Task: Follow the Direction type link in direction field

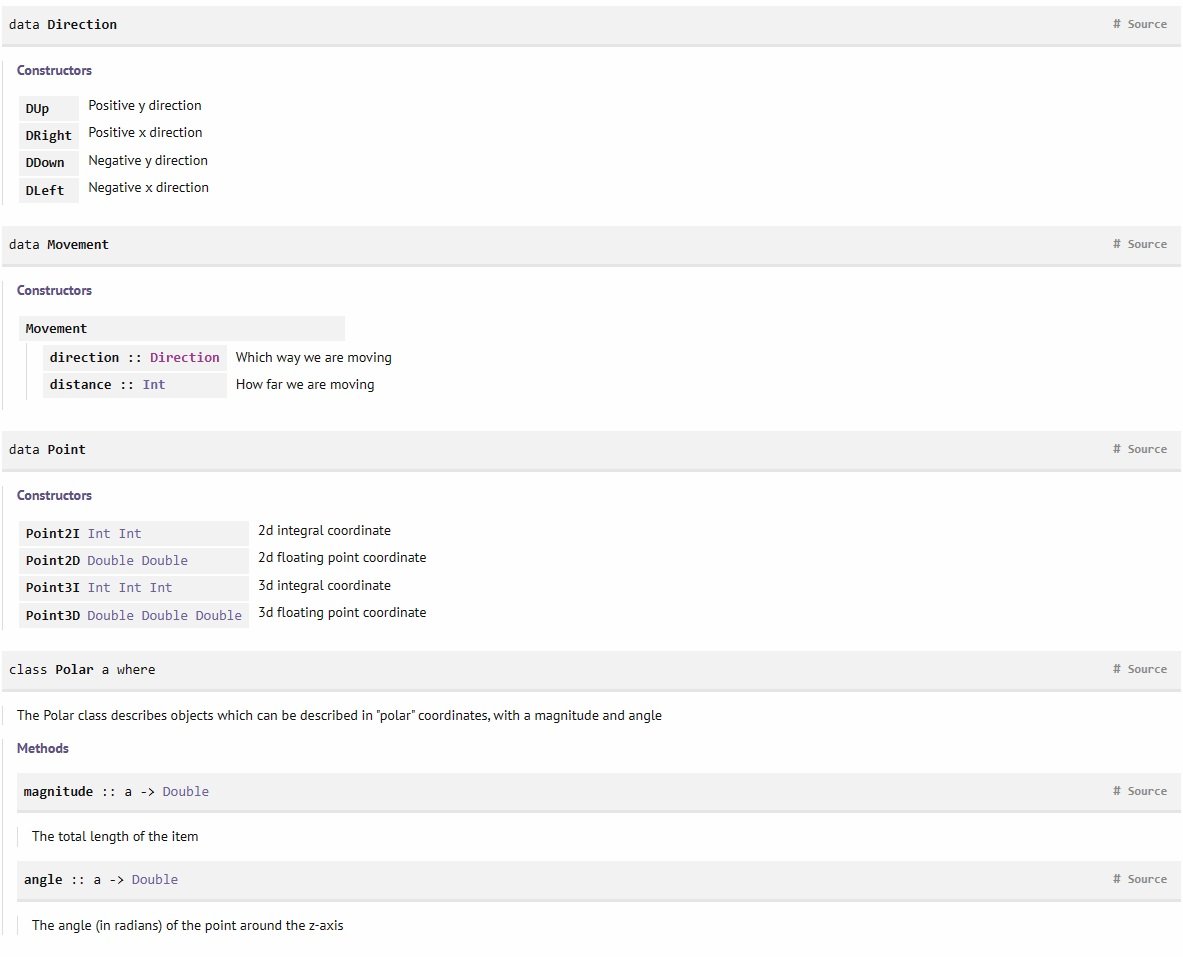Action: click(185, 357)
